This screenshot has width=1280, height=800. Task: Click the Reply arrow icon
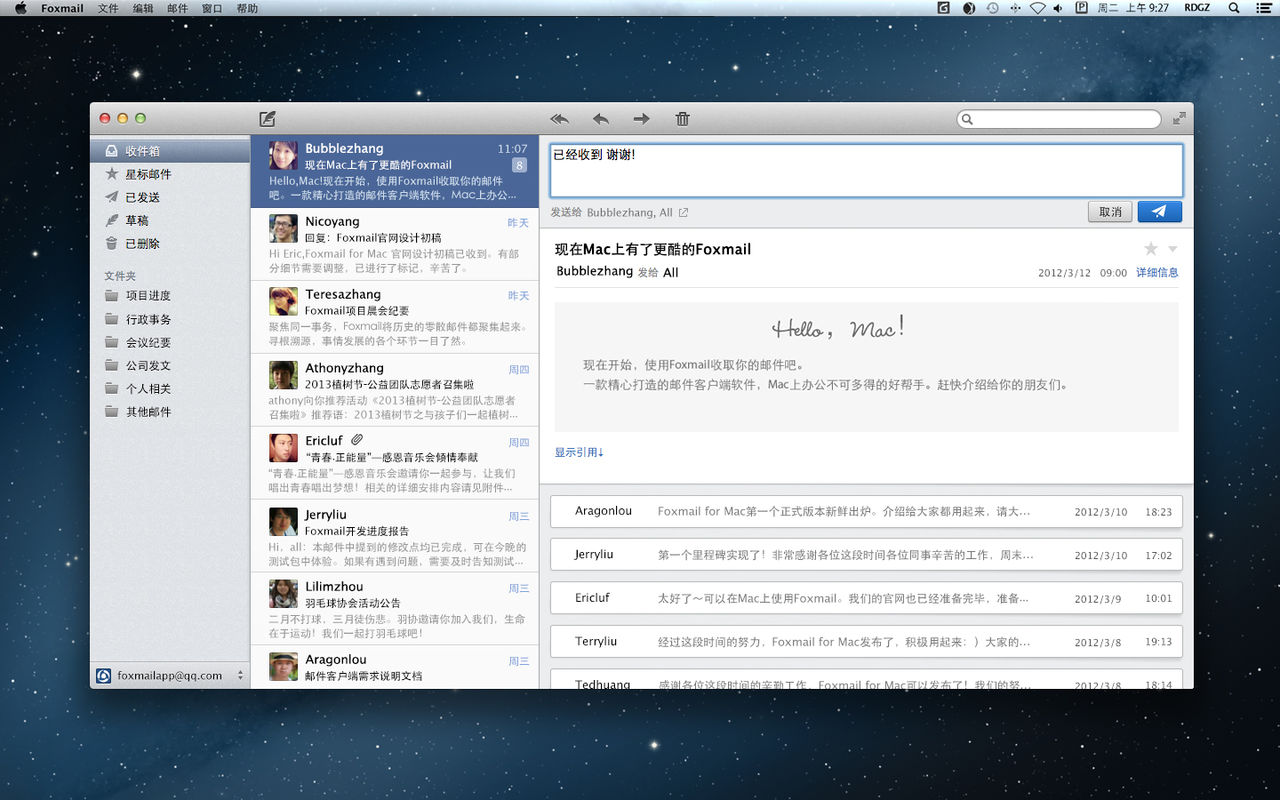point(601,119)
